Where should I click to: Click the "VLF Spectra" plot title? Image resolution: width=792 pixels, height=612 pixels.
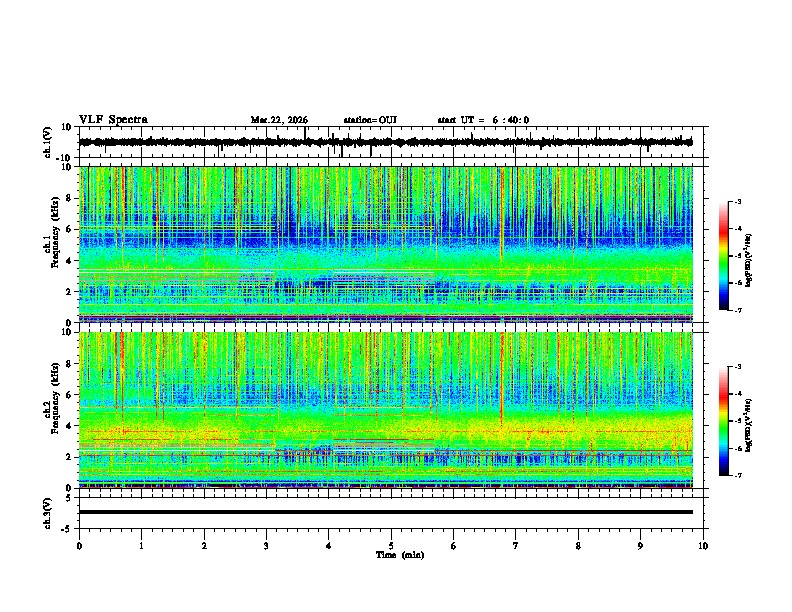click(113, 120)
